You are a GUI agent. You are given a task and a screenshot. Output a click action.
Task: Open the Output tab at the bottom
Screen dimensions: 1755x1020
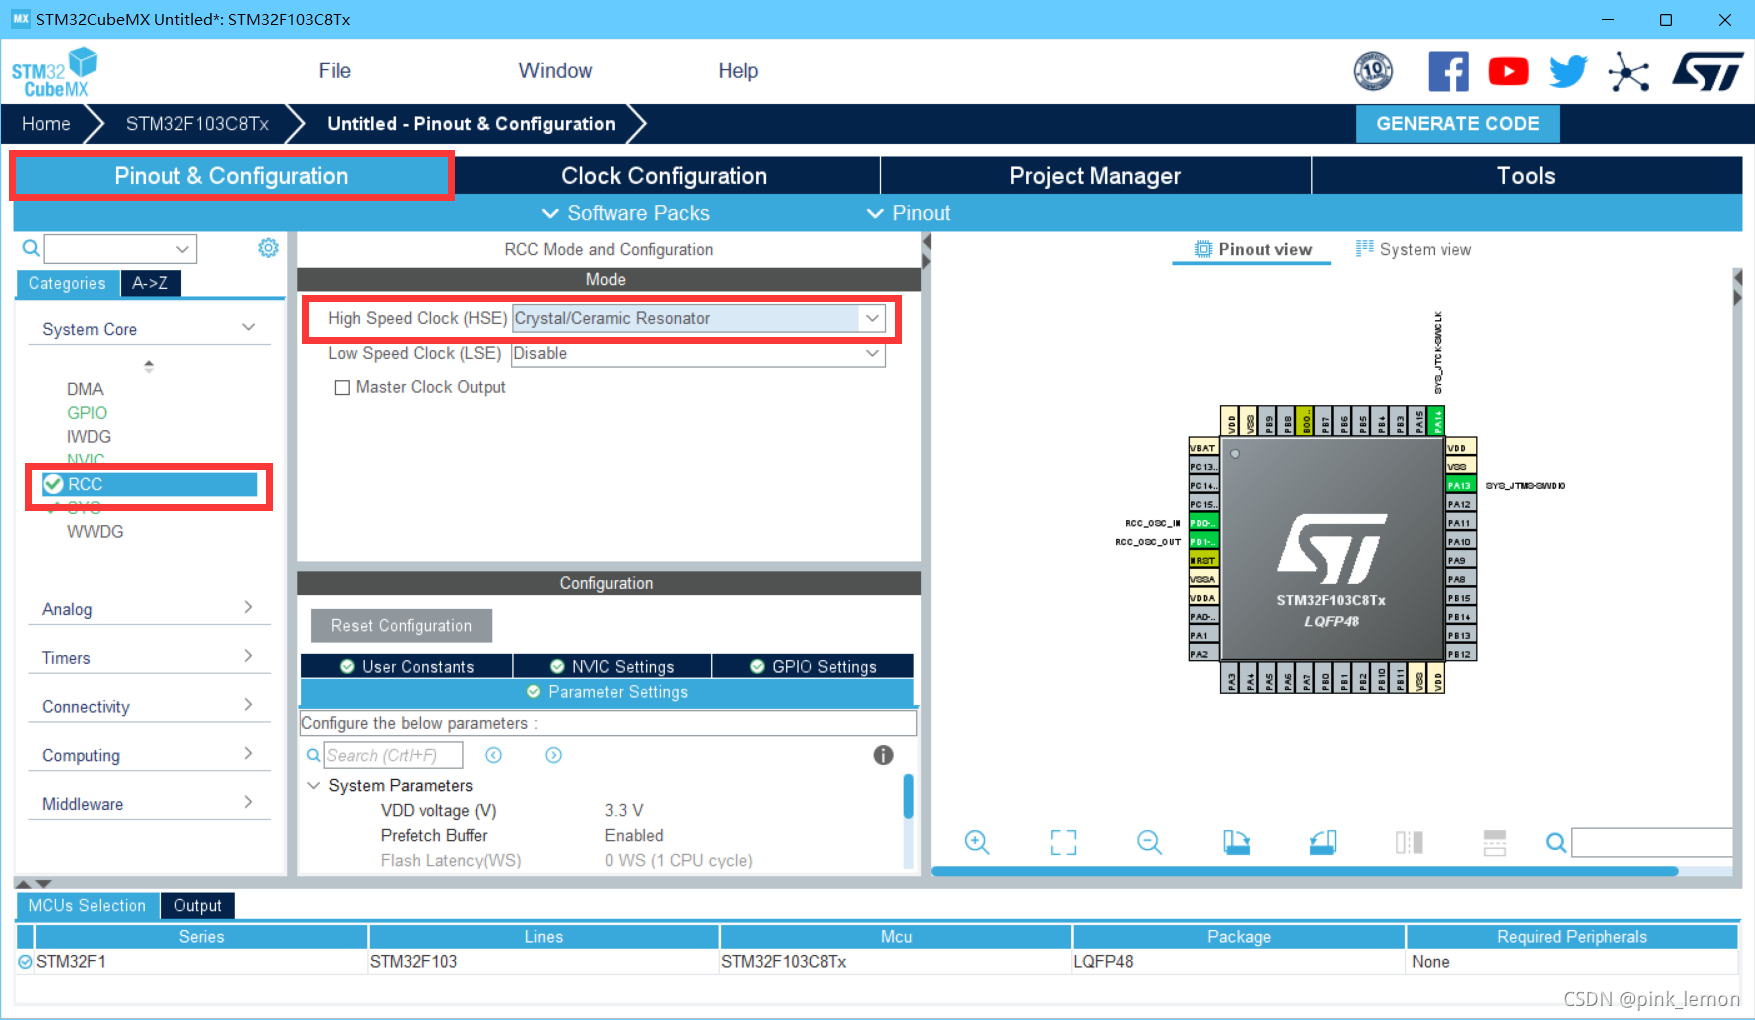(x=197, y=905)
